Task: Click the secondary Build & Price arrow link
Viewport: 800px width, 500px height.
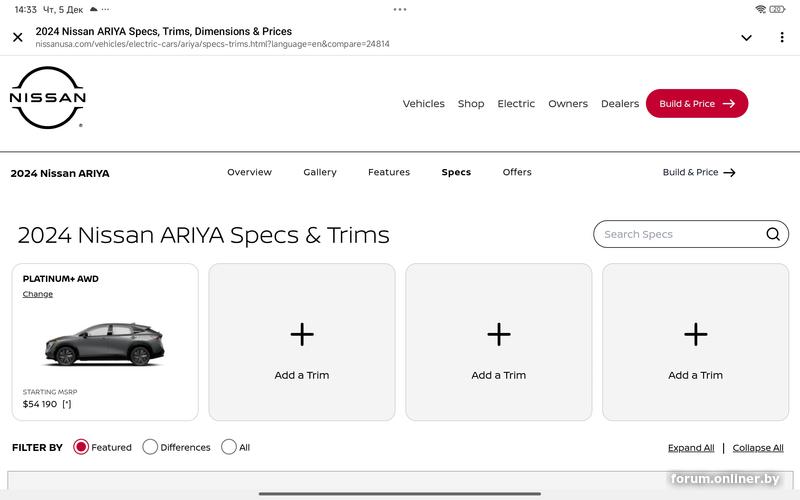Action: 699,172
